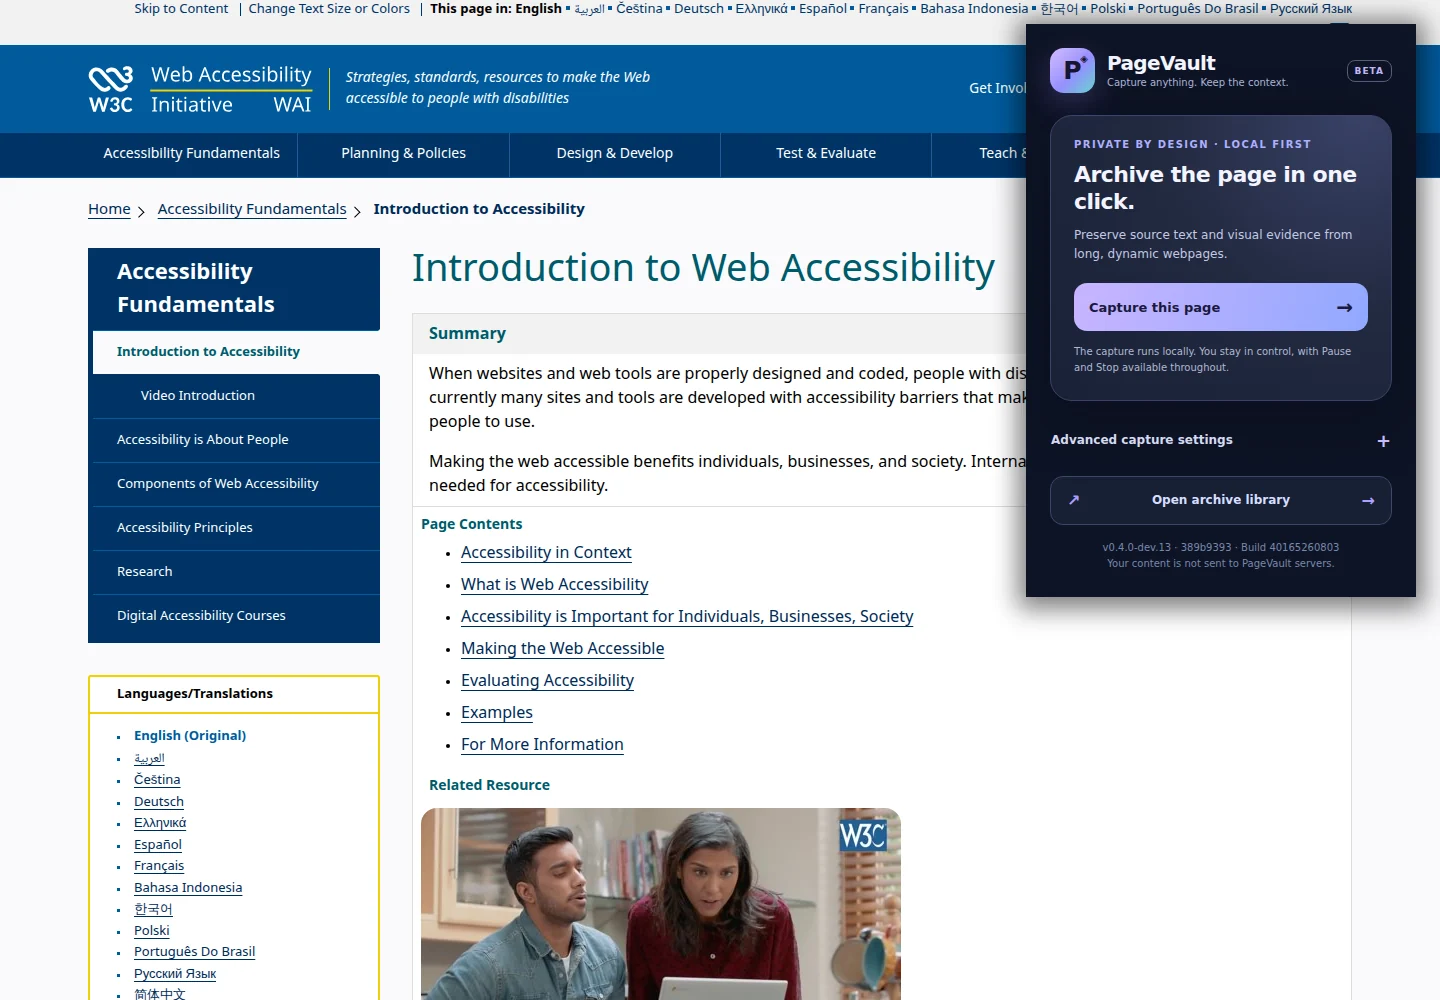Select Português Do Brasil in translations list
1440x1000 pixels.
click(x=194, y=952)
